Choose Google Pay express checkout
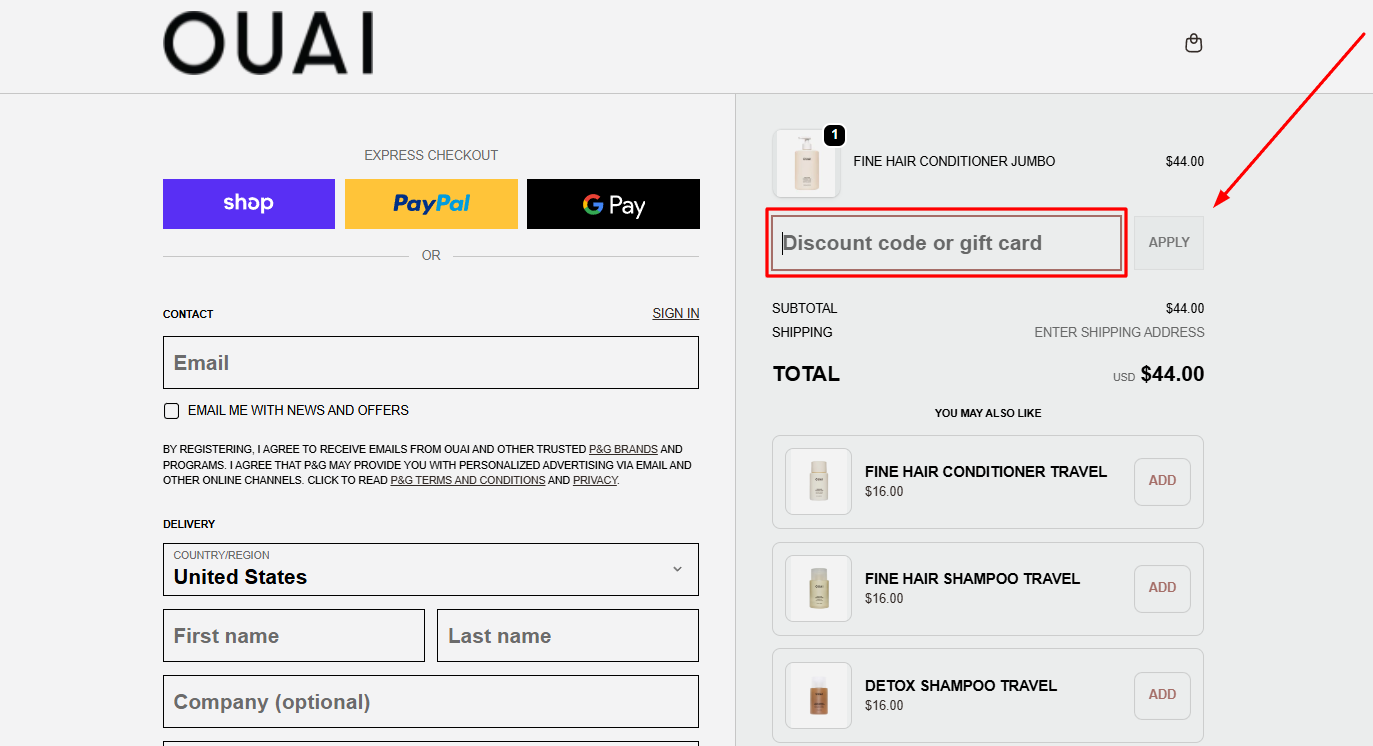Screen dimensions: 1373x746 click(613, 204)
